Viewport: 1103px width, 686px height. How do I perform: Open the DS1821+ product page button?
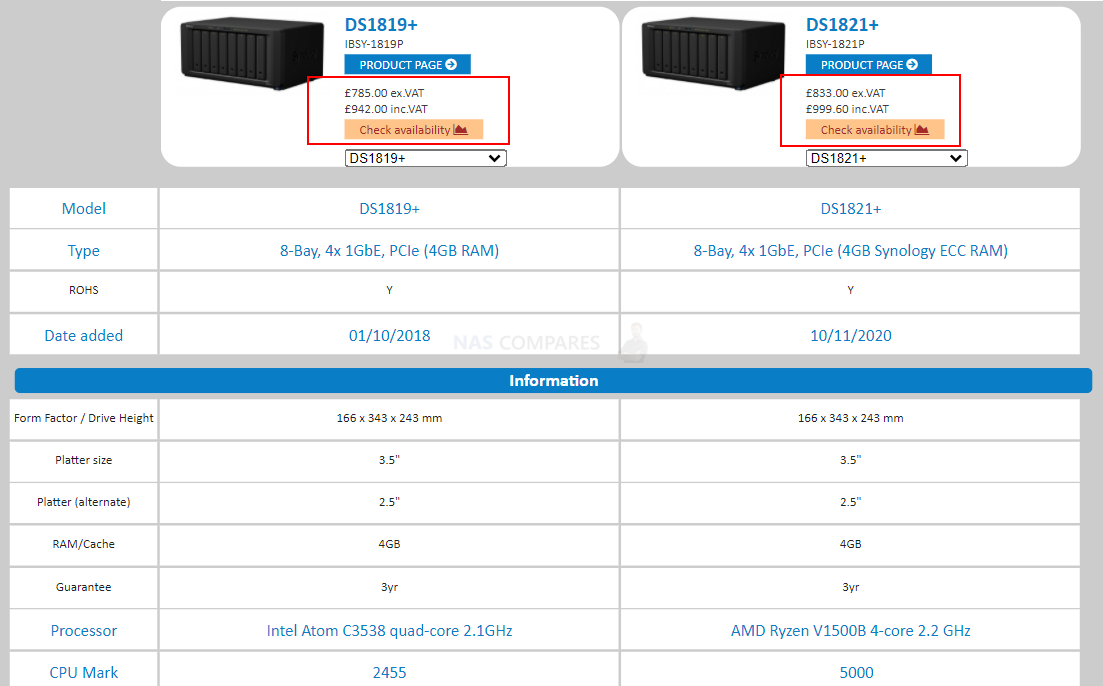(x=869, y=65)
